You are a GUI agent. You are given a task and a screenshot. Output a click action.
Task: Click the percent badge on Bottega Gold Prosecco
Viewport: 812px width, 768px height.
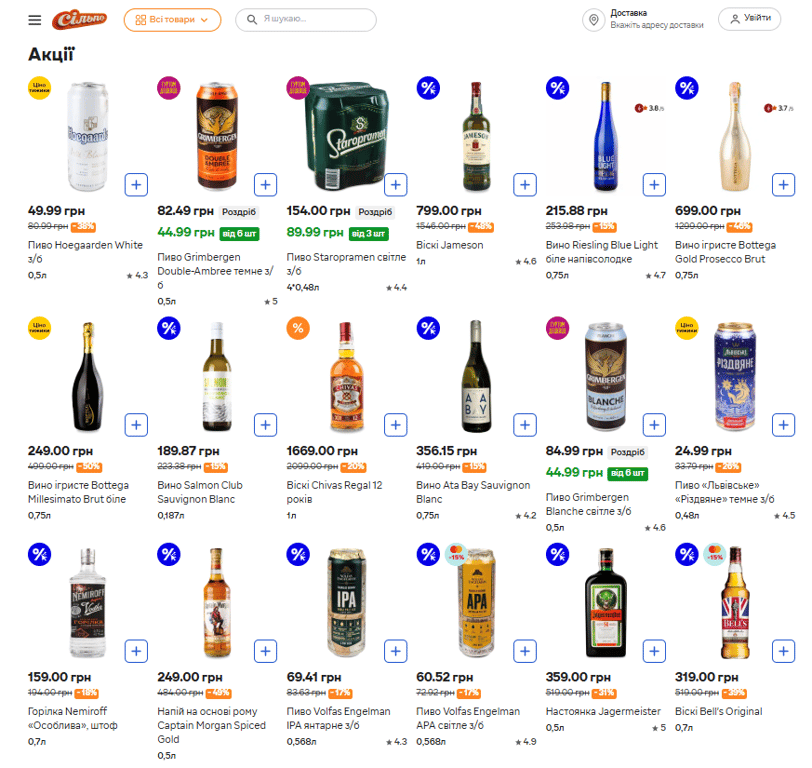click(x=686, y=89)
